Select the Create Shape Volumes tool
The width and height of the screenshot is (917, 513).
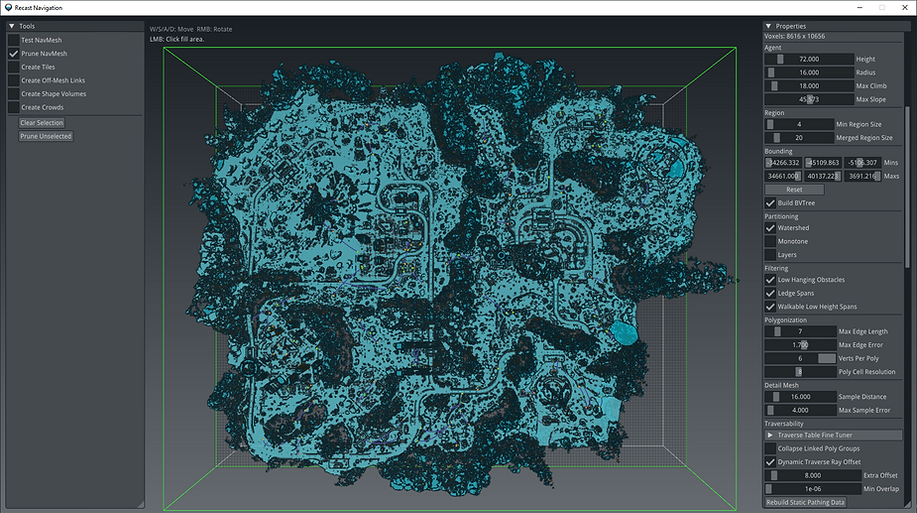(13, 94)
